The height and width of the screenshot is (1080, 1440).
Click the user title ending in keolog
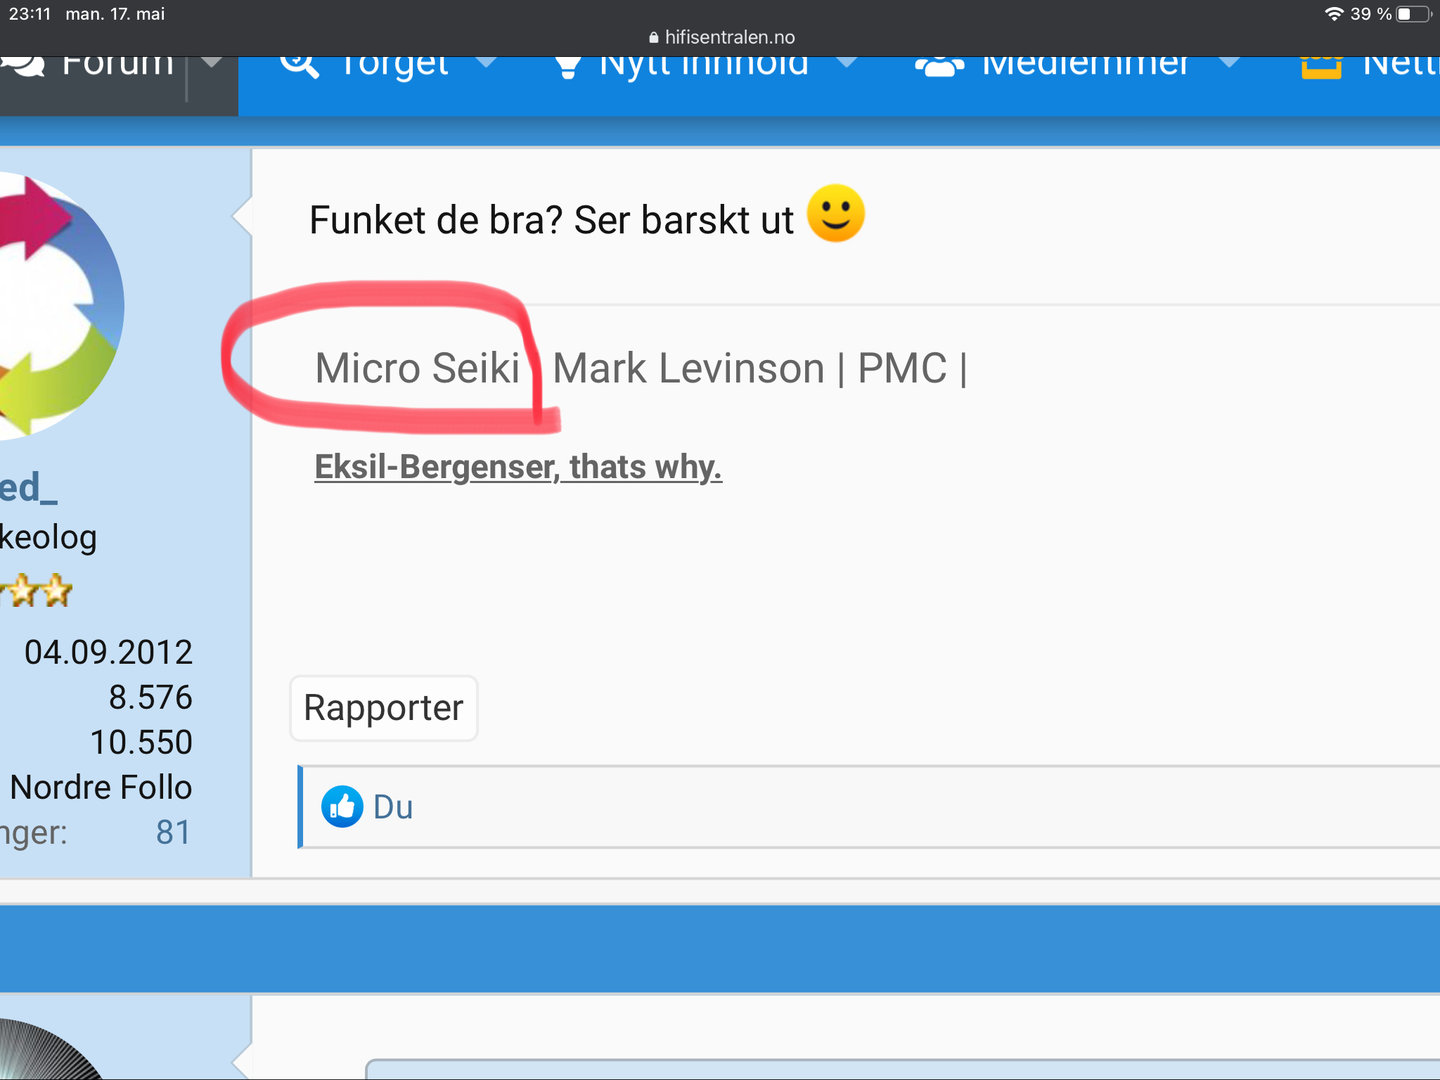[48, 538]
